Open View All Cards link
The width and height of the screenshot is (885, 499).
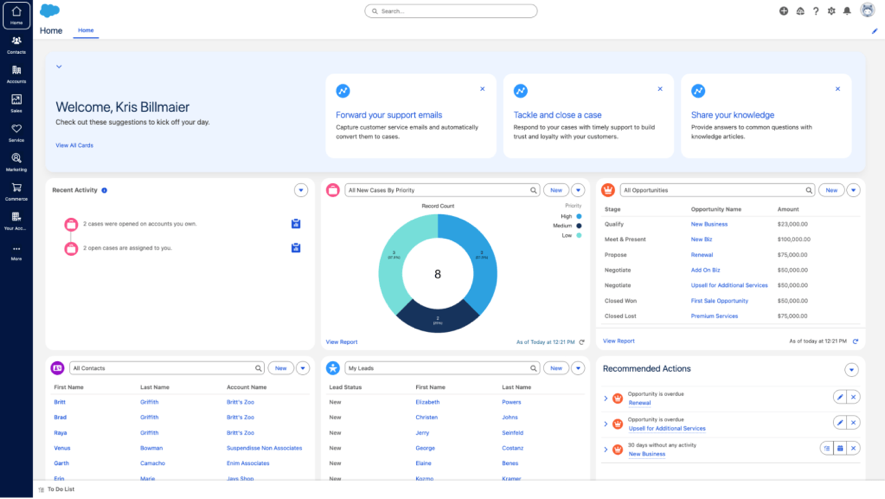coord(74,145)
